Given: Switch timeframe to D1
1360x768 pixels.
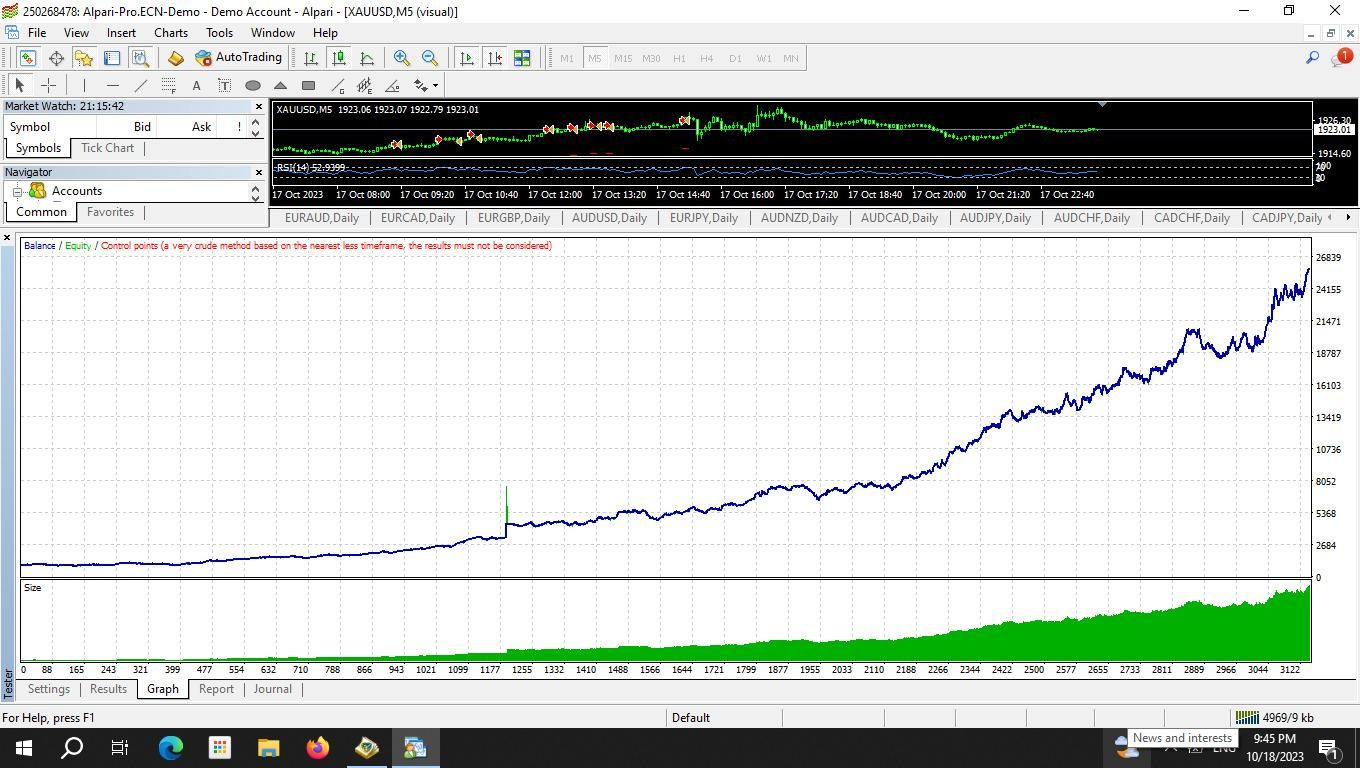Looking at the screenshot, I should (x=735, y=58).
